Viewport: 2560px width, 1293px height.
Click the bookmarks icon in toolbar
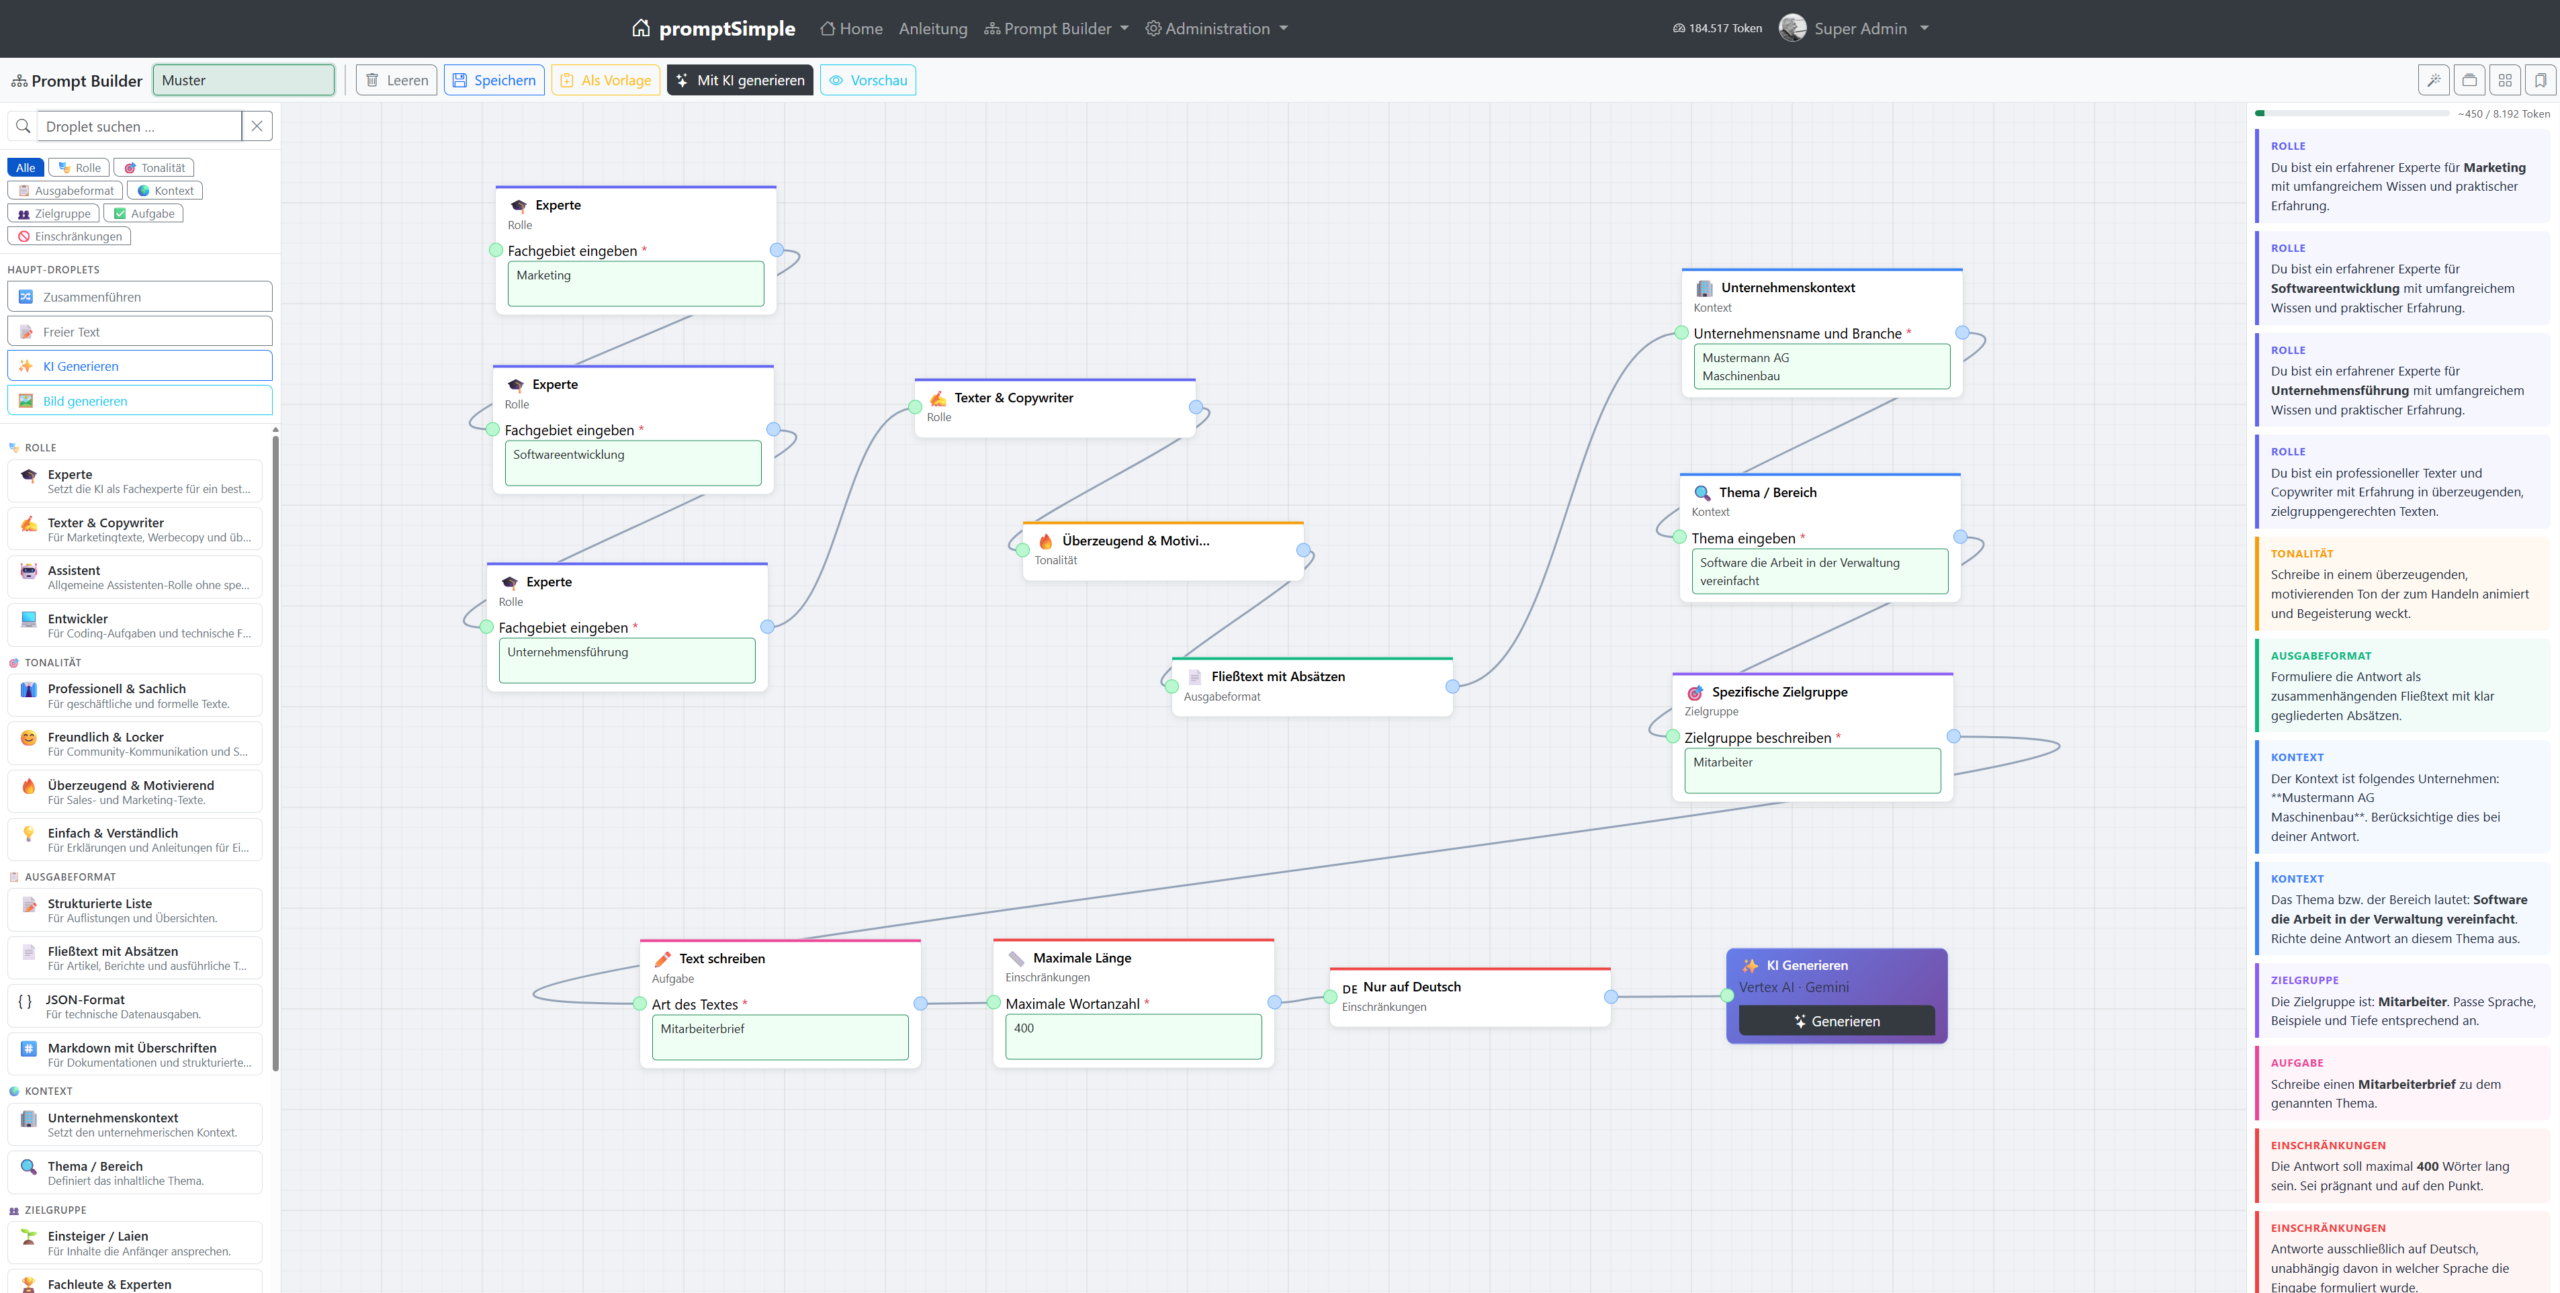coord(2540,80)
